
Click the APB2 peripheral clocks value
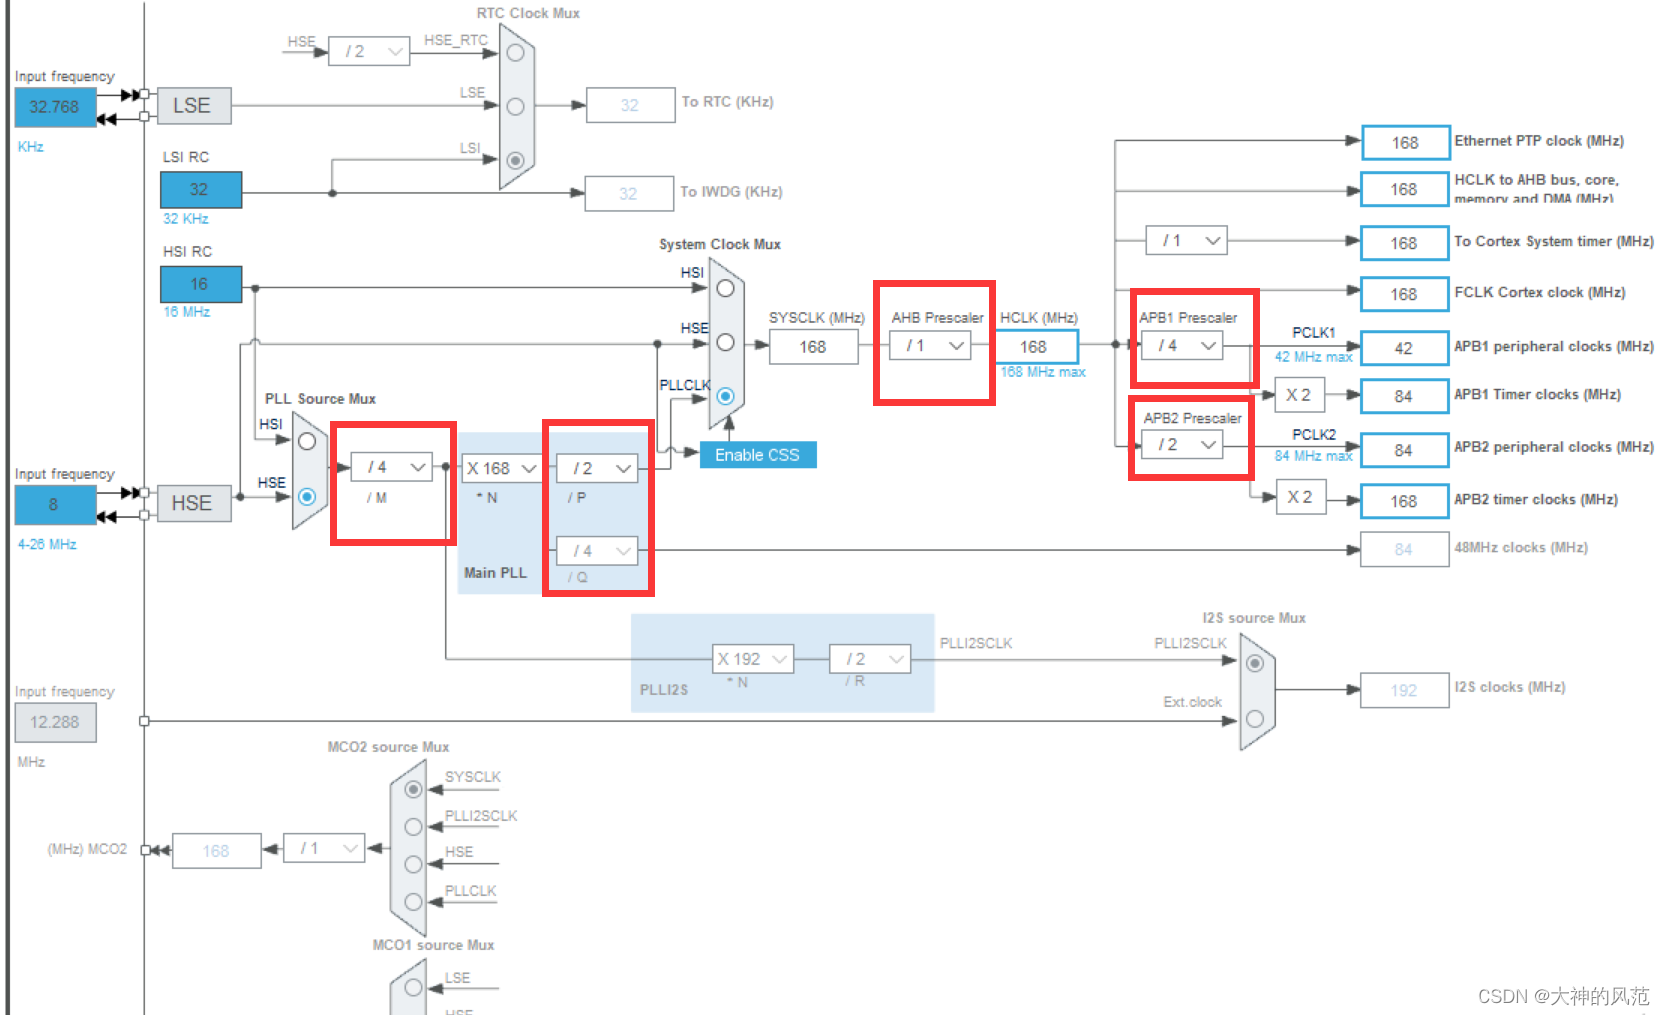(x=1405, y=450)
